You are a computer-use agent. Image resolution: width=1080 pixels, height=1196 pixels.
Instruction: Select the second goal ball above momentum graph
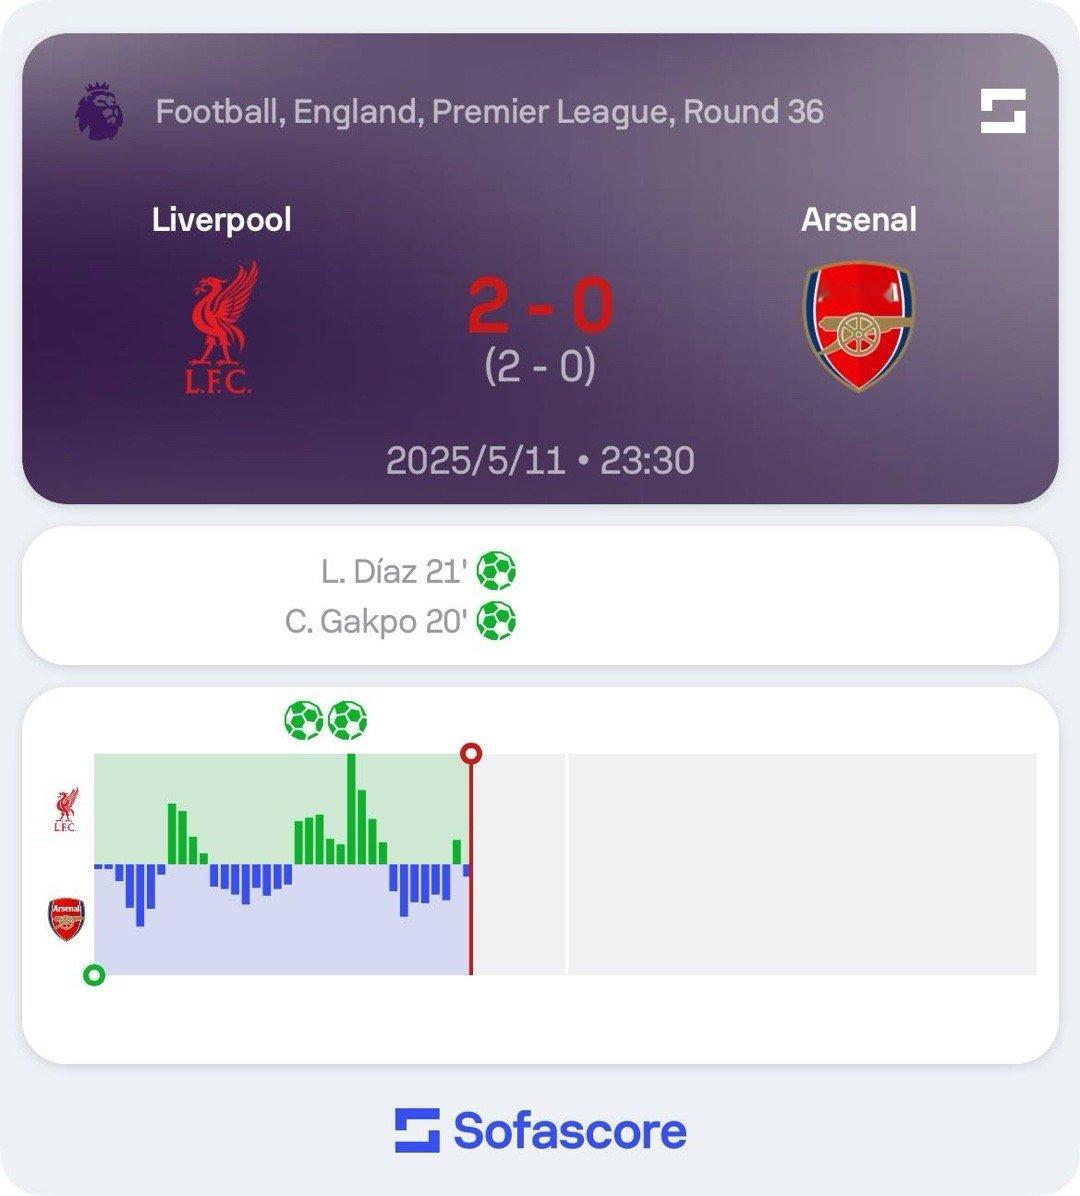348,720
